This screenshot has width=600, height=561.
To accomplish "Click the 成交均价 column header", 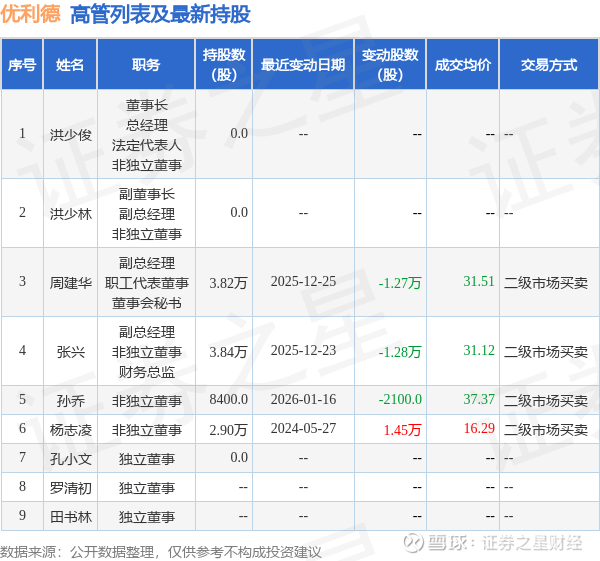I will click(463, 65).
